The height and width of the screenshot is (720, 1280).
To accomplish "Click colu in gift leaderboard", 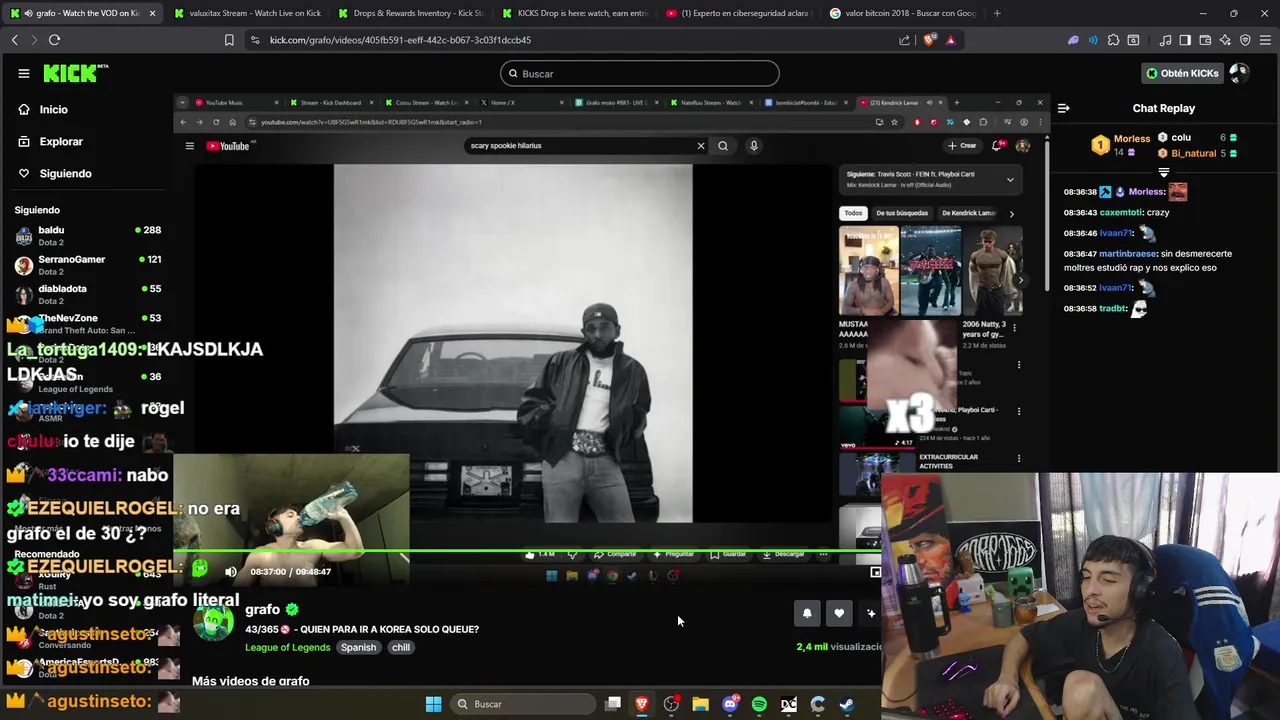I will pyautogui.click(x=1181, y=137).
